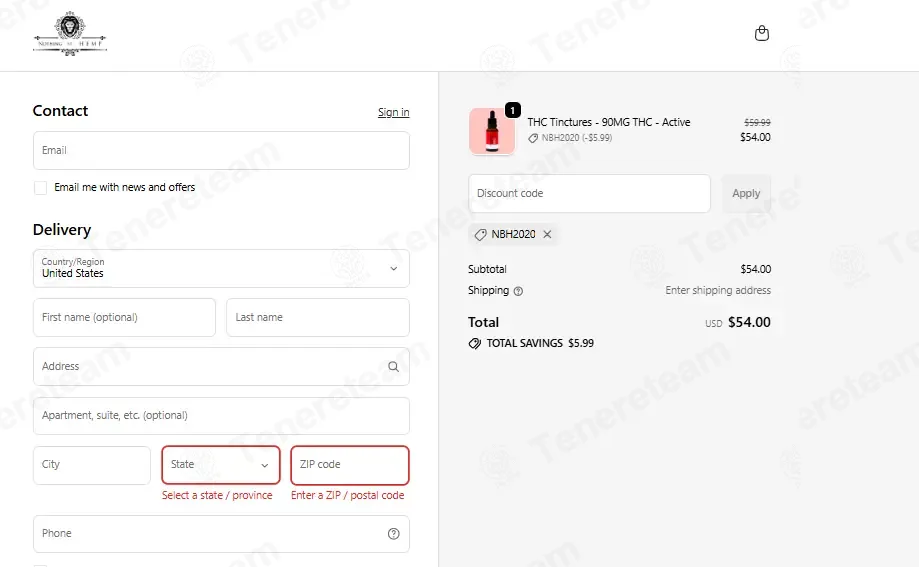Focus the Apartment, suite, etc. field
The image size is (919, 567).
221,416
